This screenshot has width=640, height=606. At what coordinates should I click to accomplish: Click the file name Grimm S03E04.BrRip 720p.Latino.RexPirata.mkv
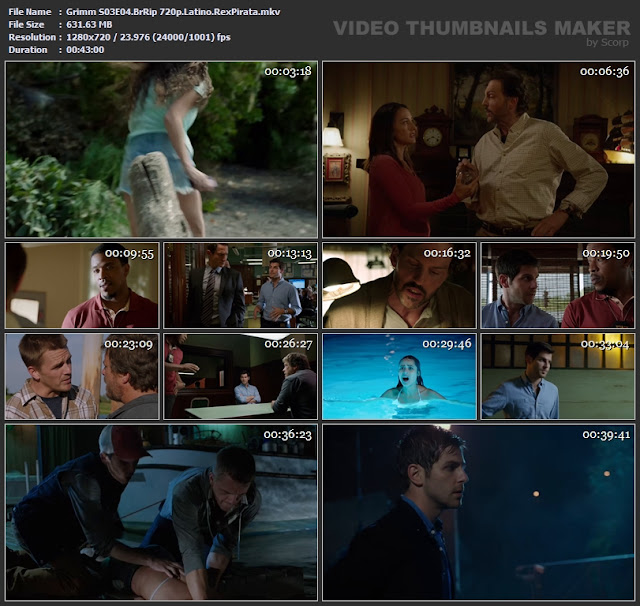pos(173,12)
